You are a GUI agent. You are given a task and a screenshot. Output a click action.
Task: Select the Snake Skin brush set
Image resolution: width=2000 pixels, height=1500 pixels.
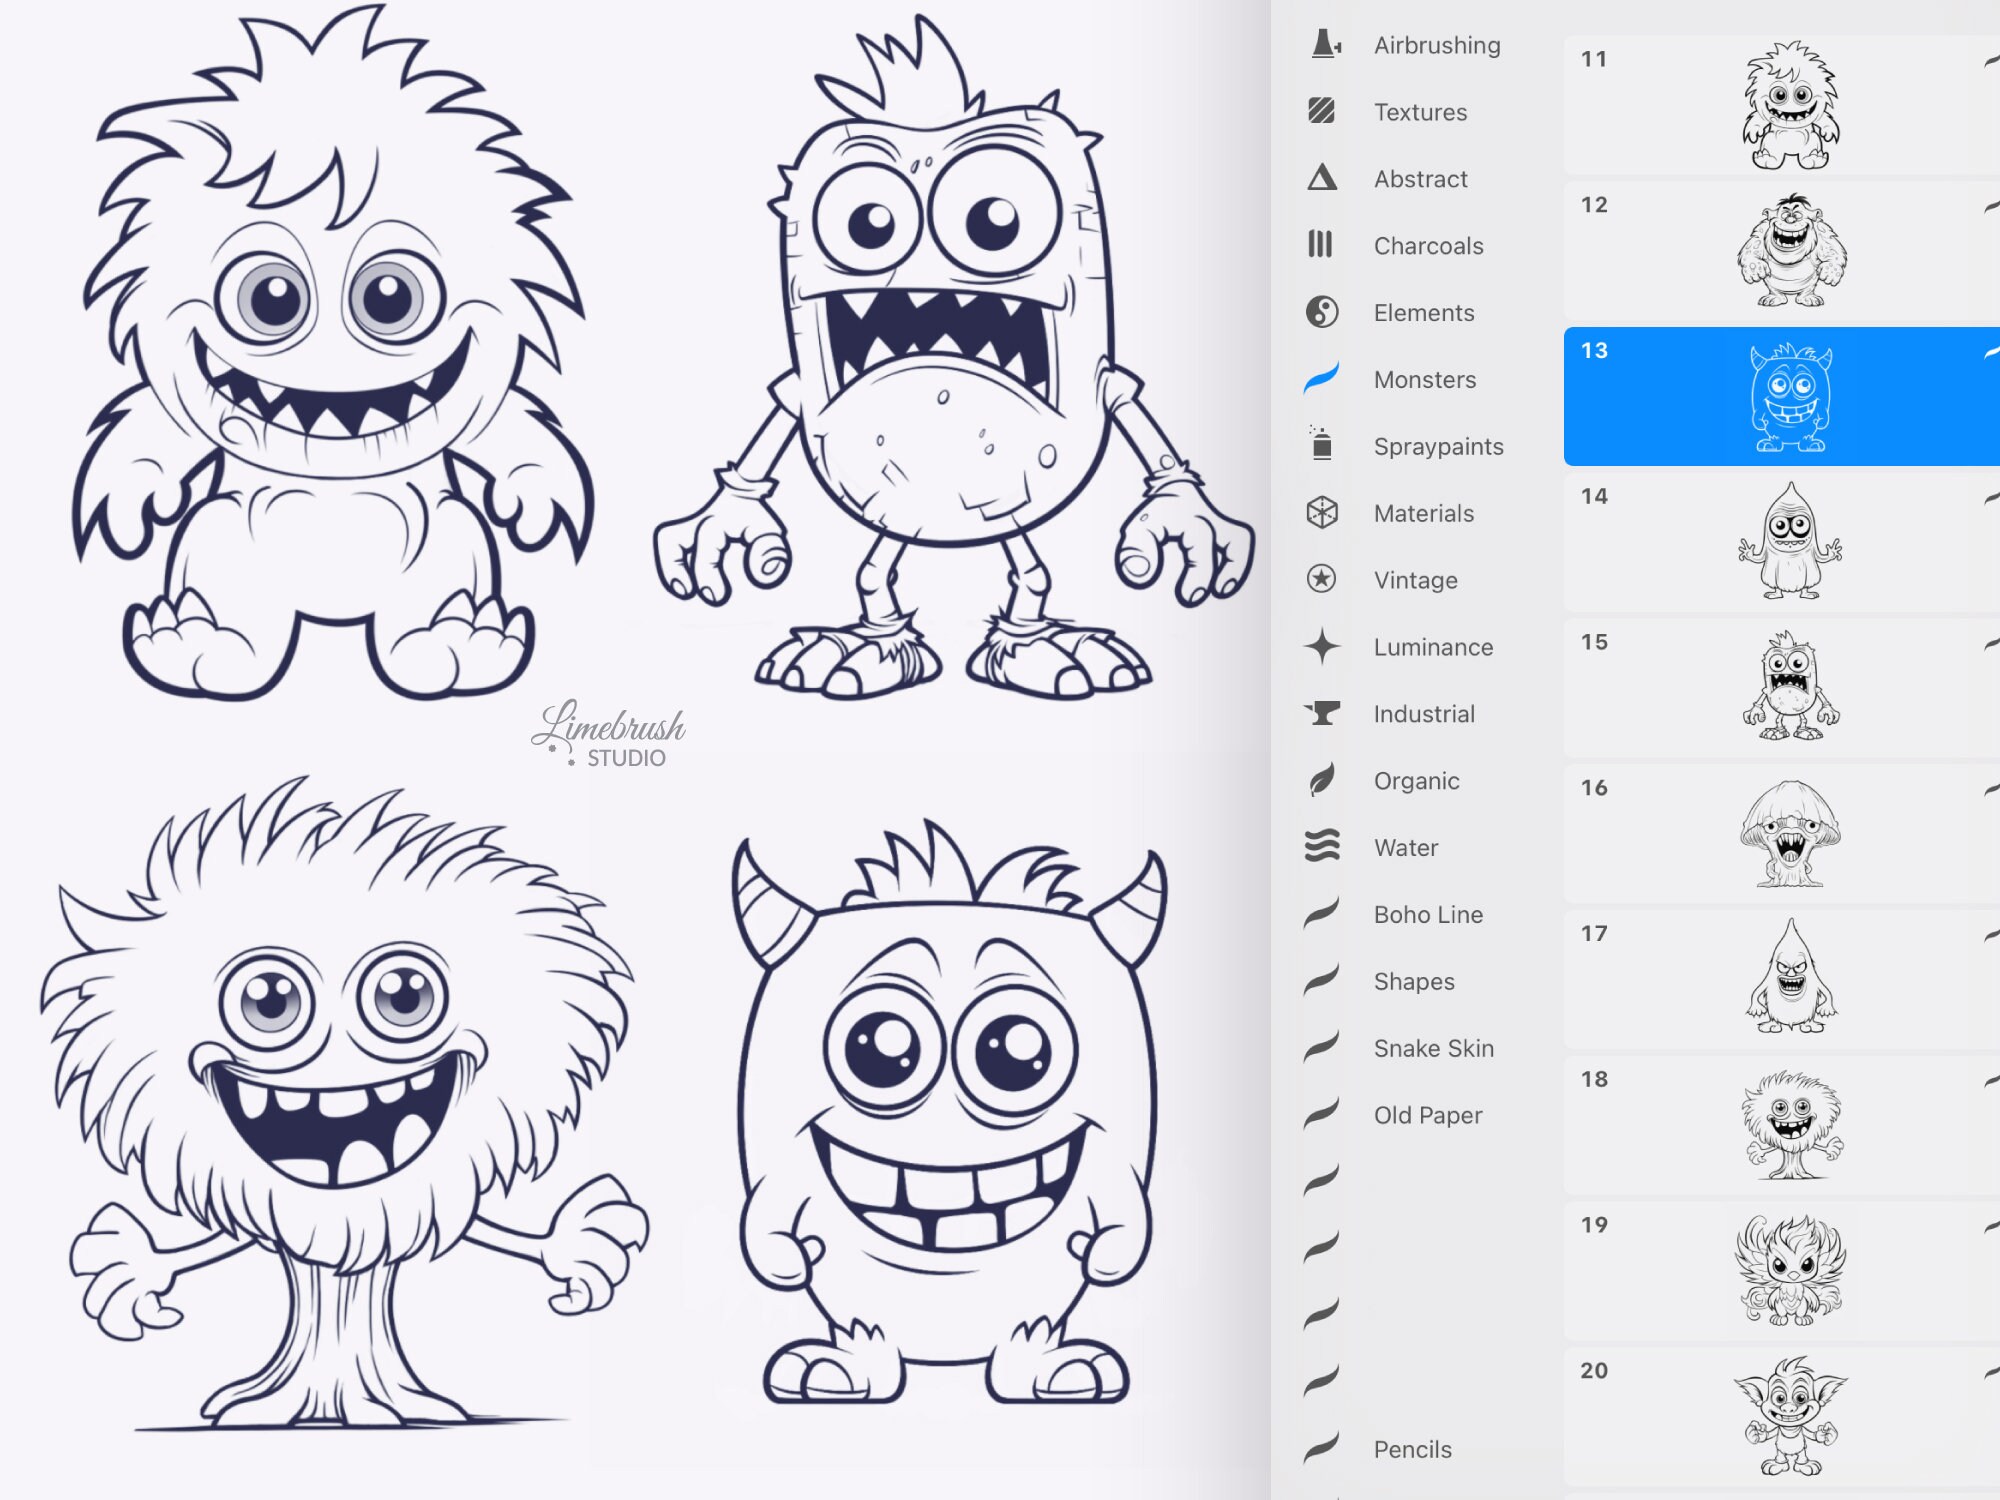1434,1048
